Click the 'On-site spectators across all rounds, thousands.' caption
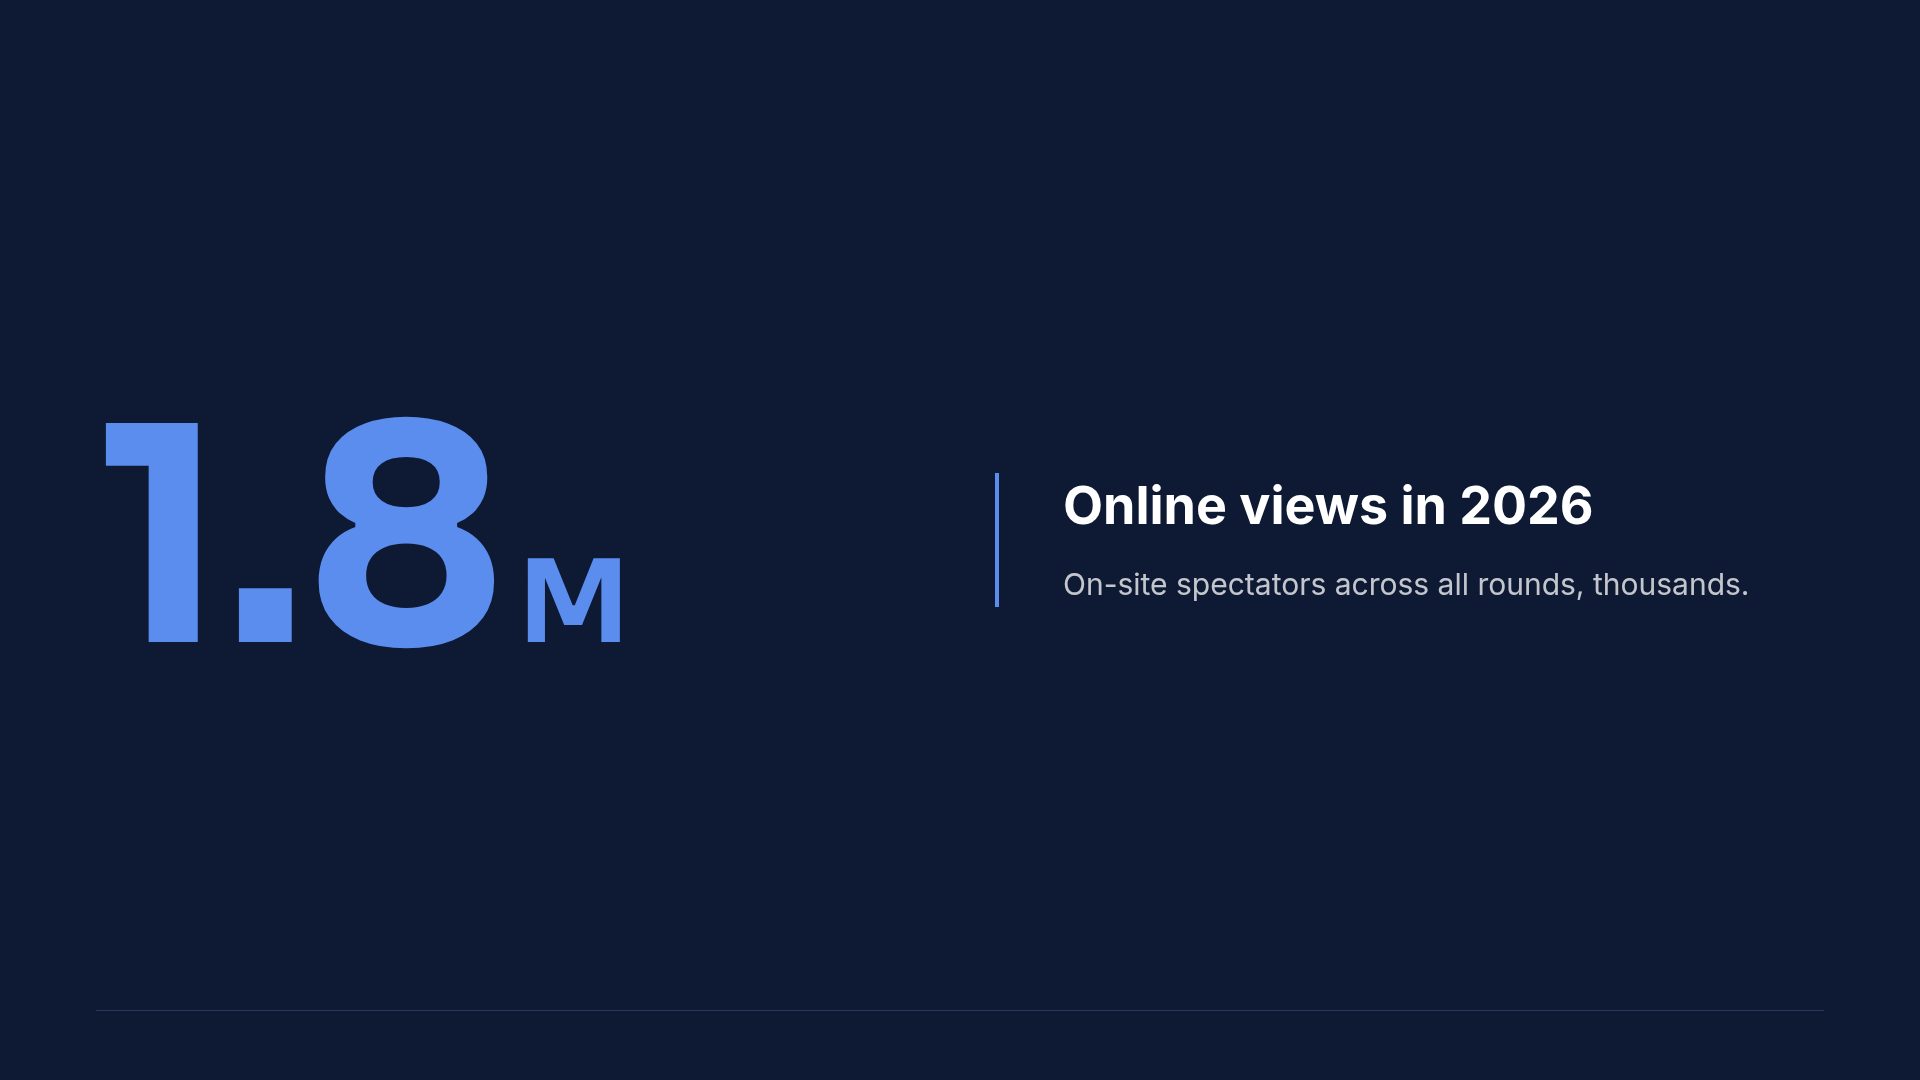Viewport: 1920px width, 1080px height. [1405, 584]
